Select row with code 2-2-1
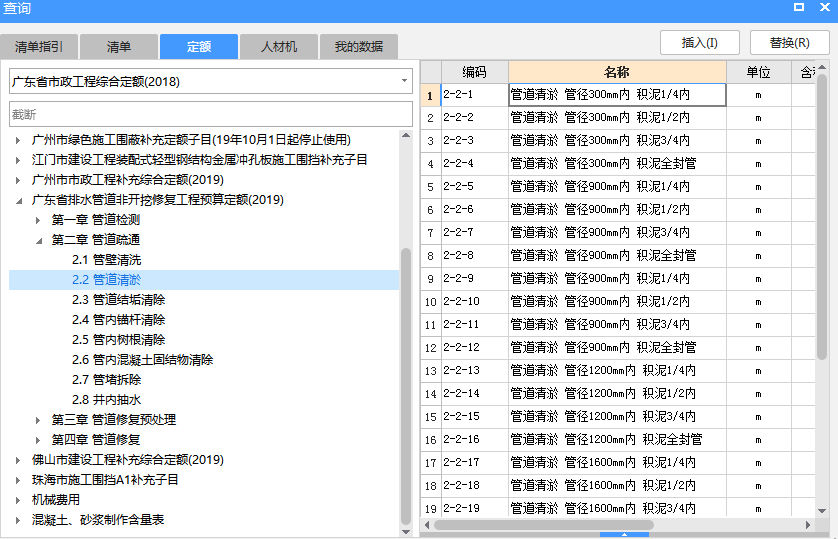838x539 pixels. pos(475,95)
